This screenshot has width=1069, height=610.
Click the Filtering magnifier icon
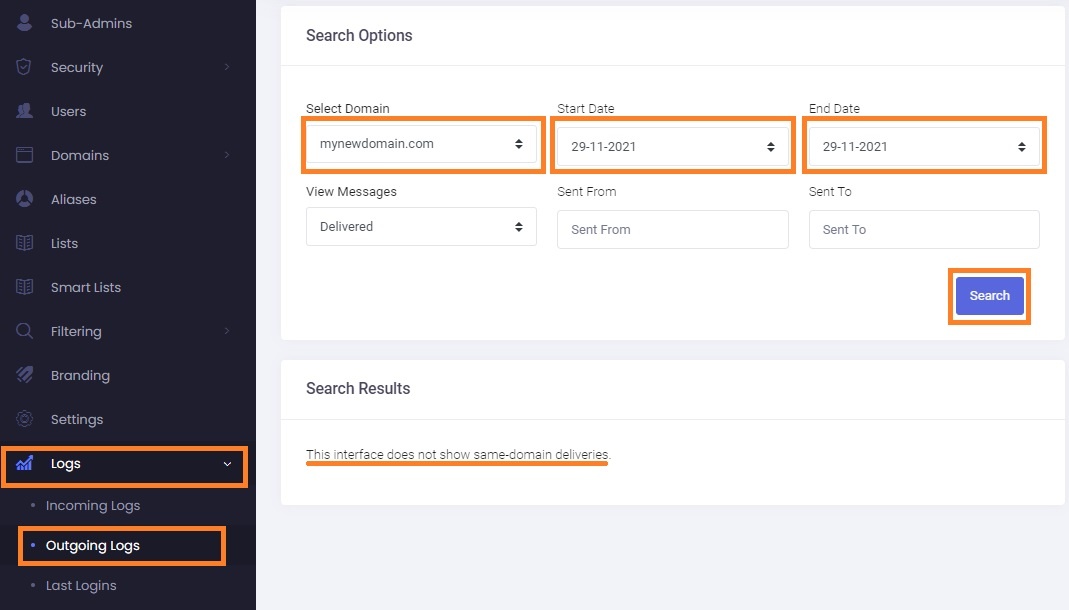pos(25,331)
